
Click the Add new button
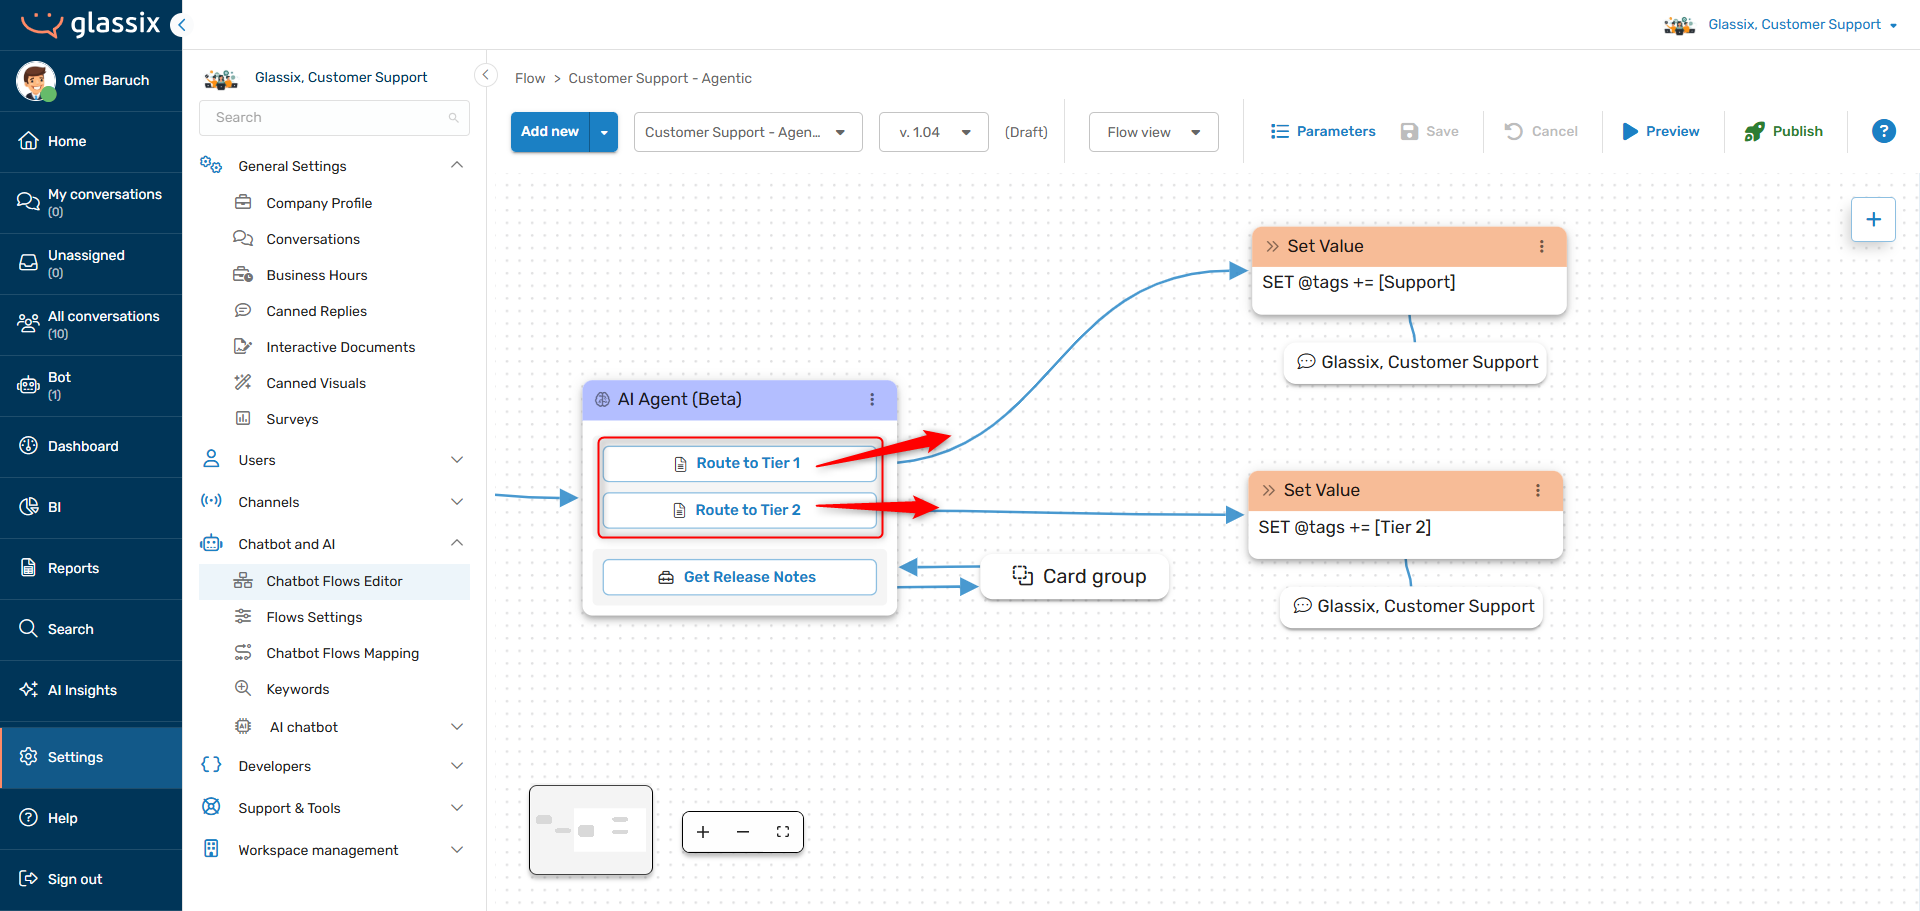pos(550,132)
